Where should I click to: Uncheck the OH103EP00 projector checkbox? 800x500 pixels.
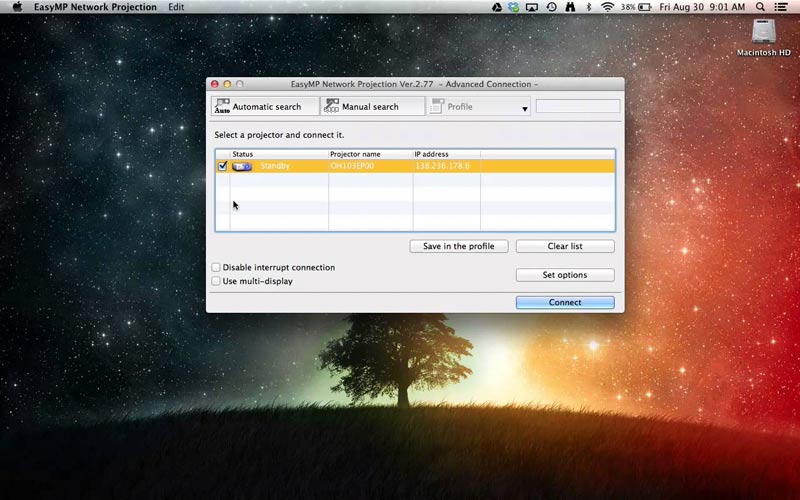(x=222, y=166)
